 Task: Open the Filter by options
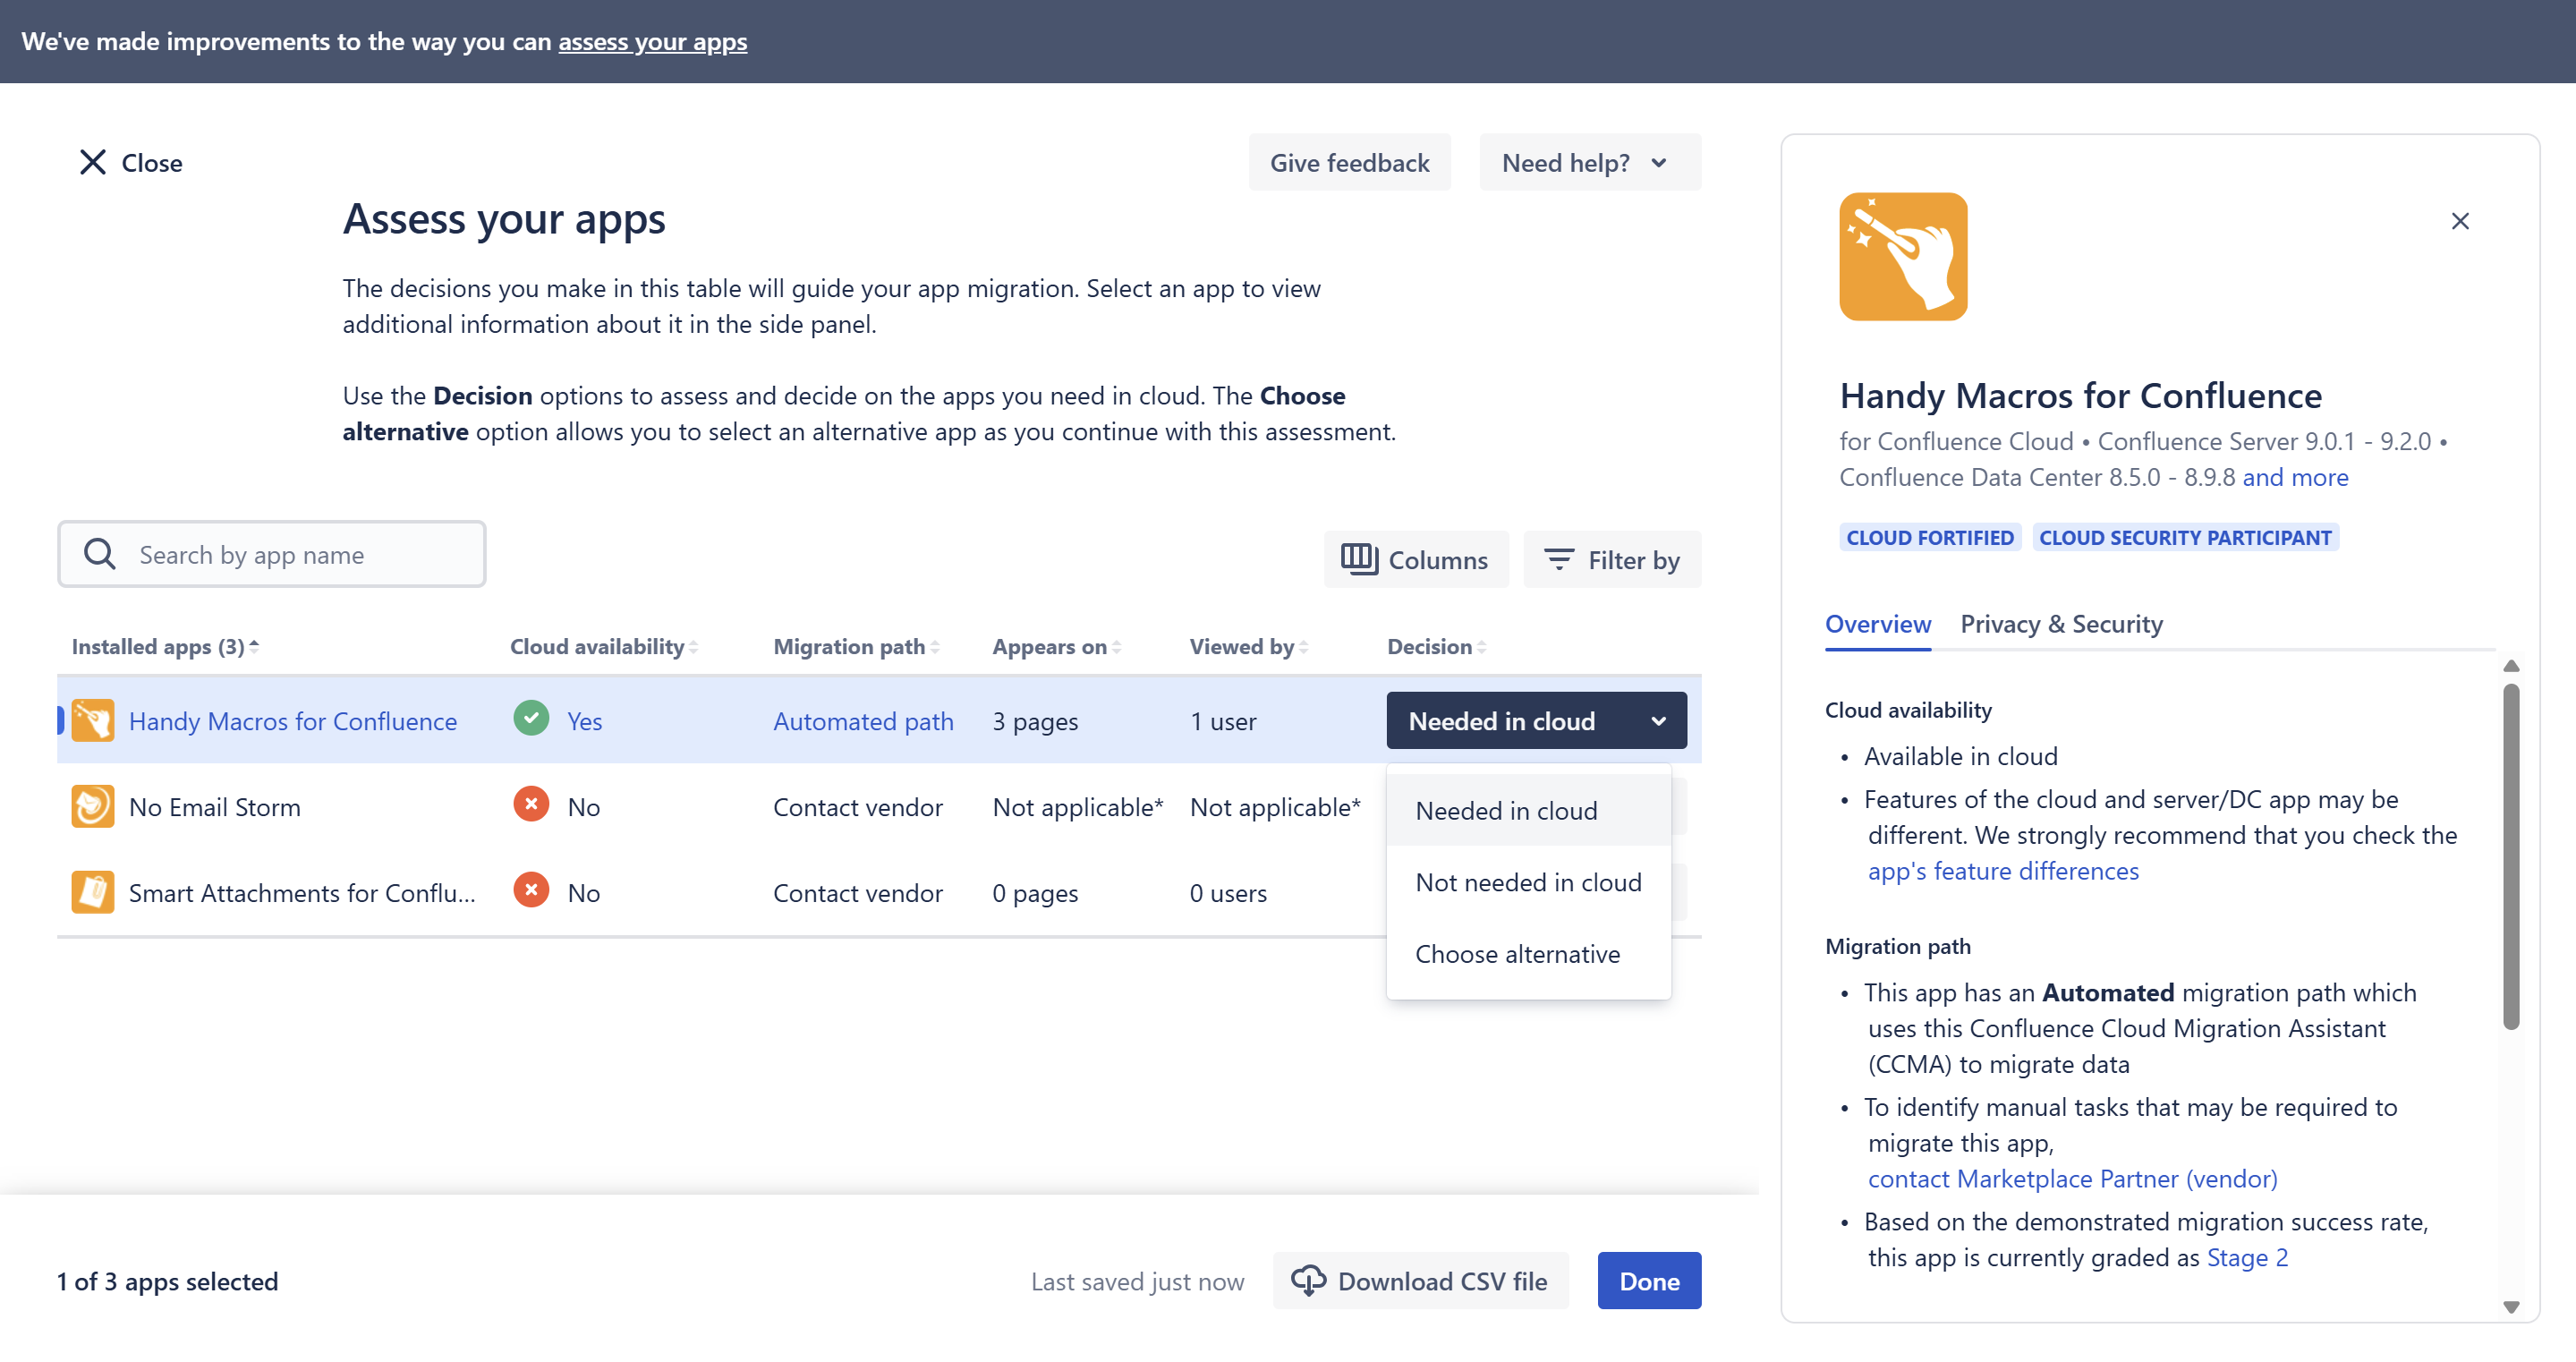pos(1611,560)
